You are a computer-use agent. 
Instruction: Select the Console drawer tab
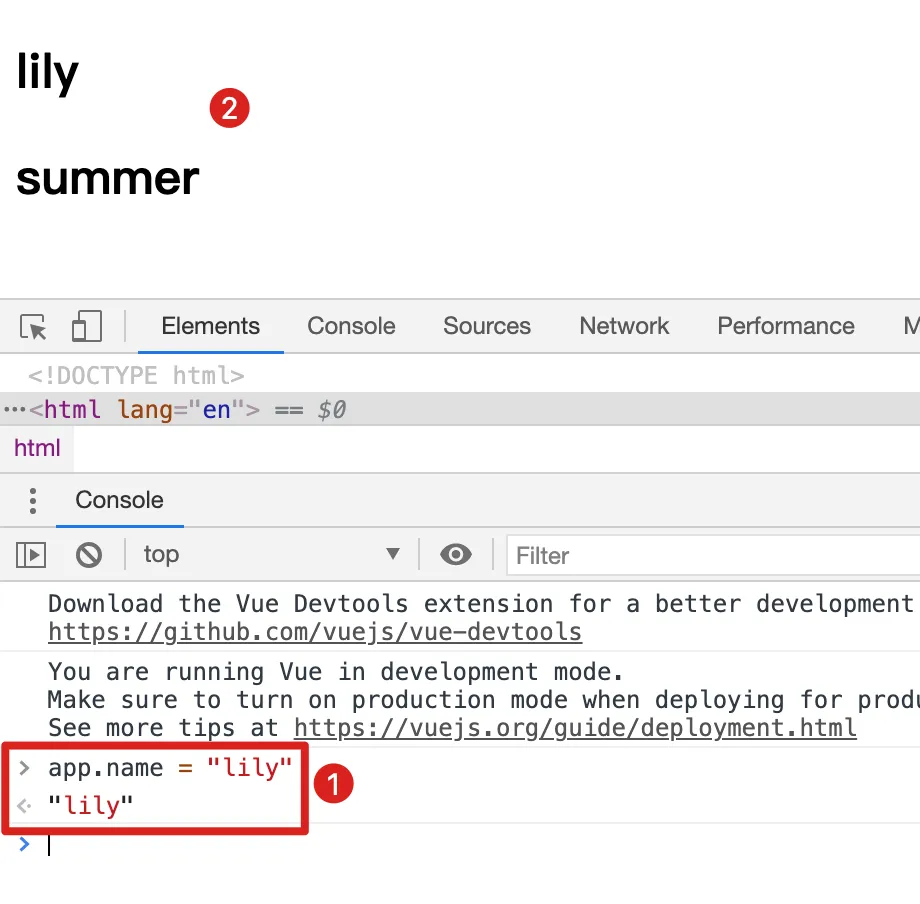[x=119, y=500]
